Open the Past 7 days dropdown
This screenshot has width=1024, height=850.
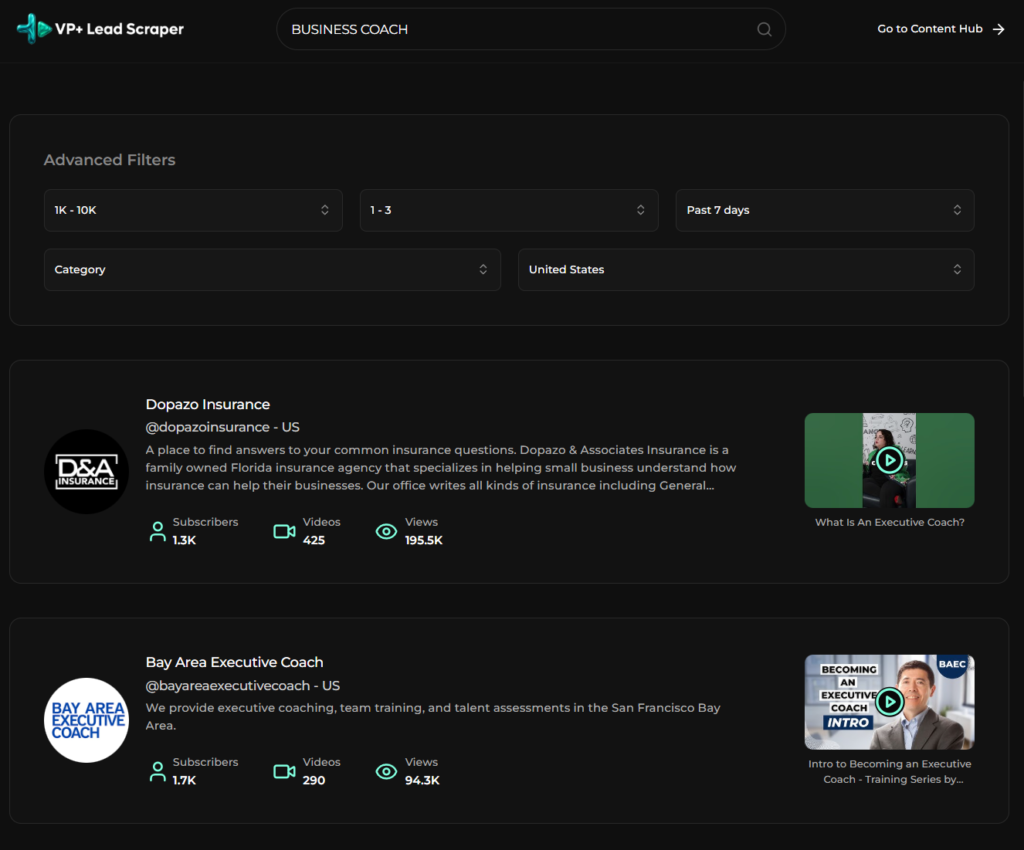pyautogui.click(x=825, y=210)
